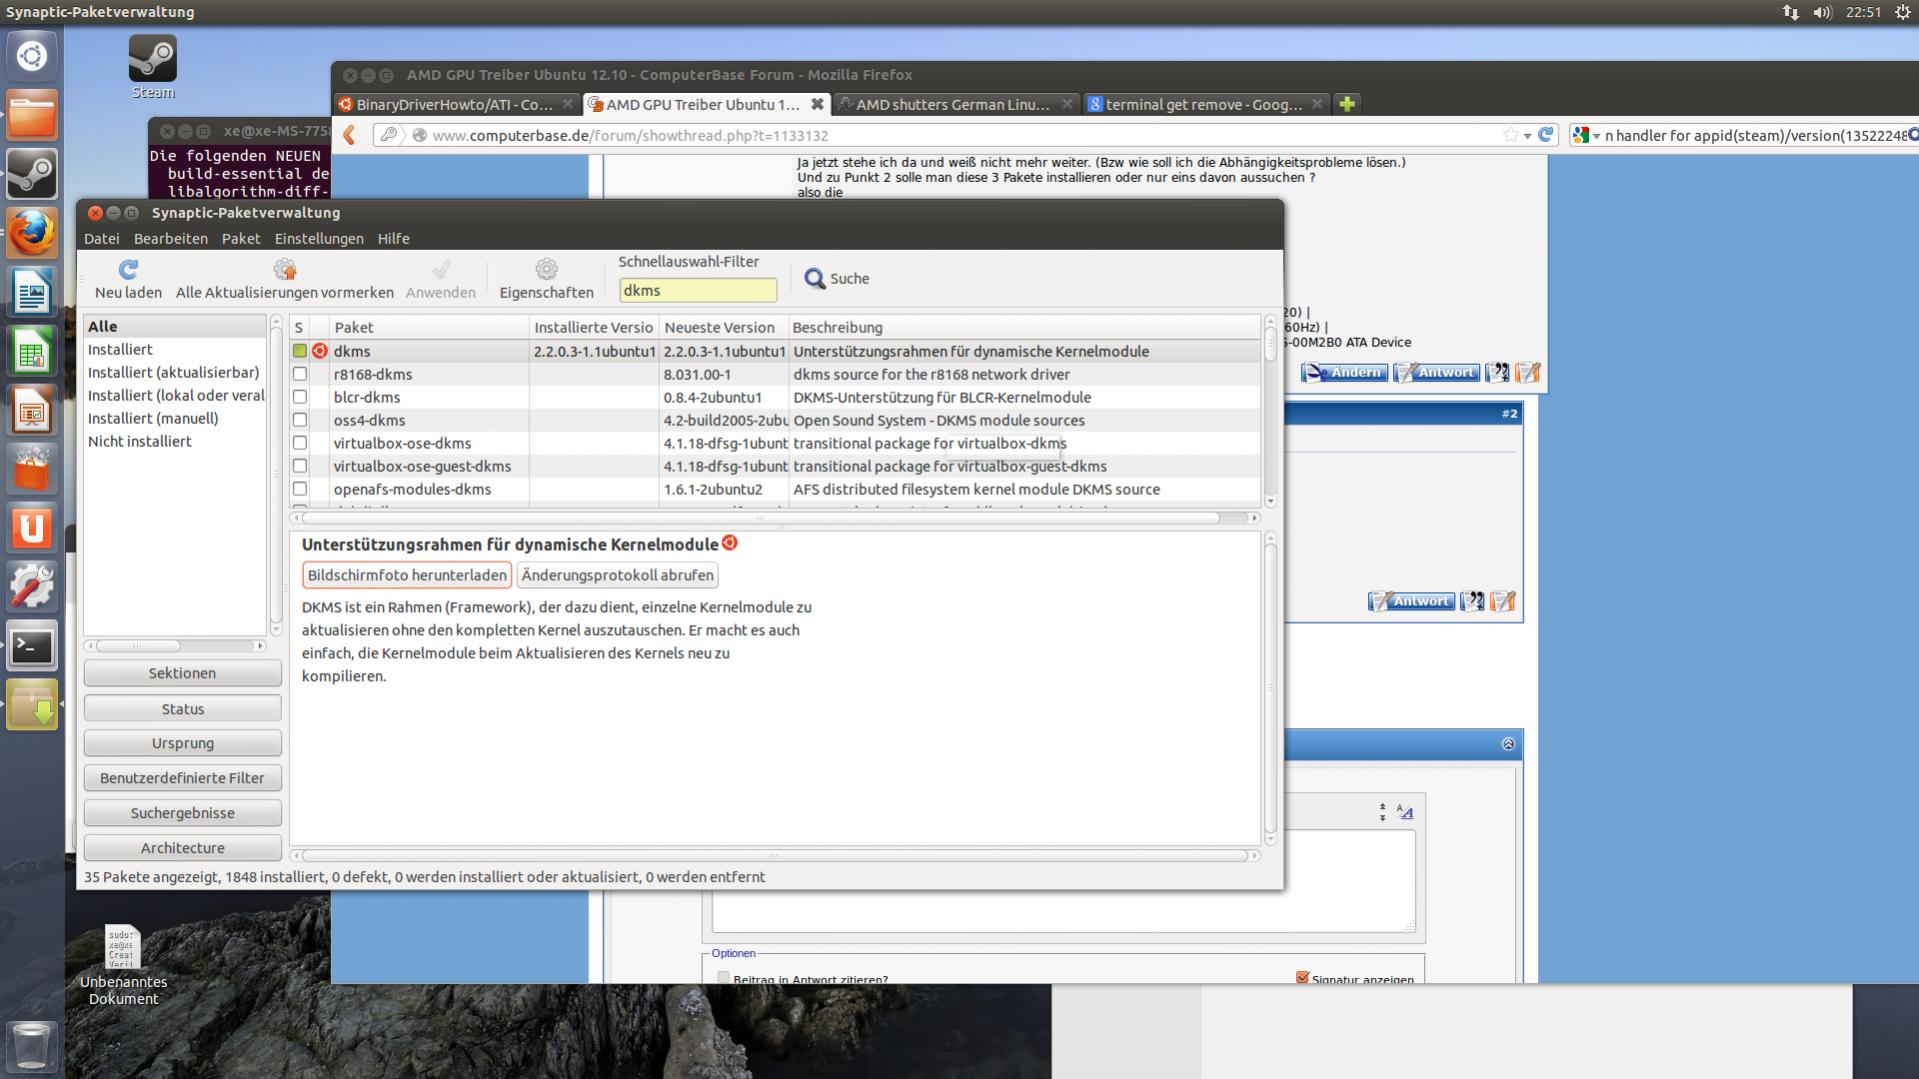Show the Ursprung filter view
This screenshot has height=1079, width=1919.
point(183,743)
